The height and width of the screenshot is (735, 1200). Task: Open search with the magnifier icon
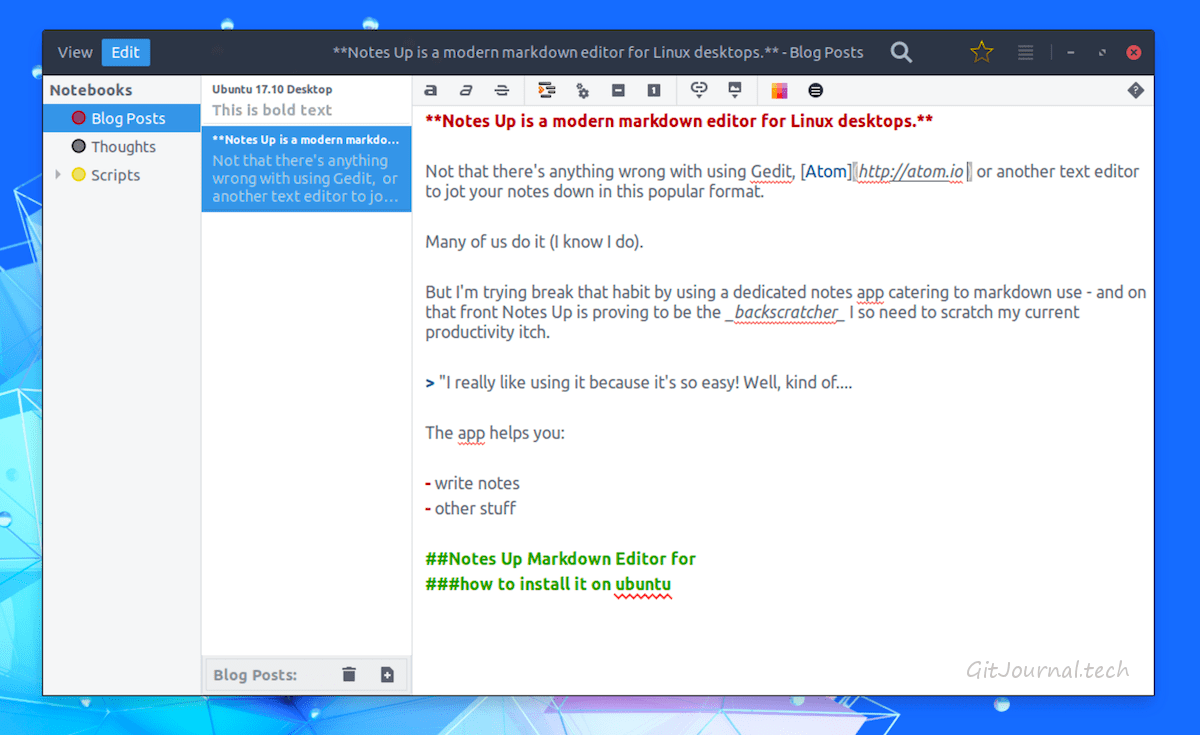901,52
